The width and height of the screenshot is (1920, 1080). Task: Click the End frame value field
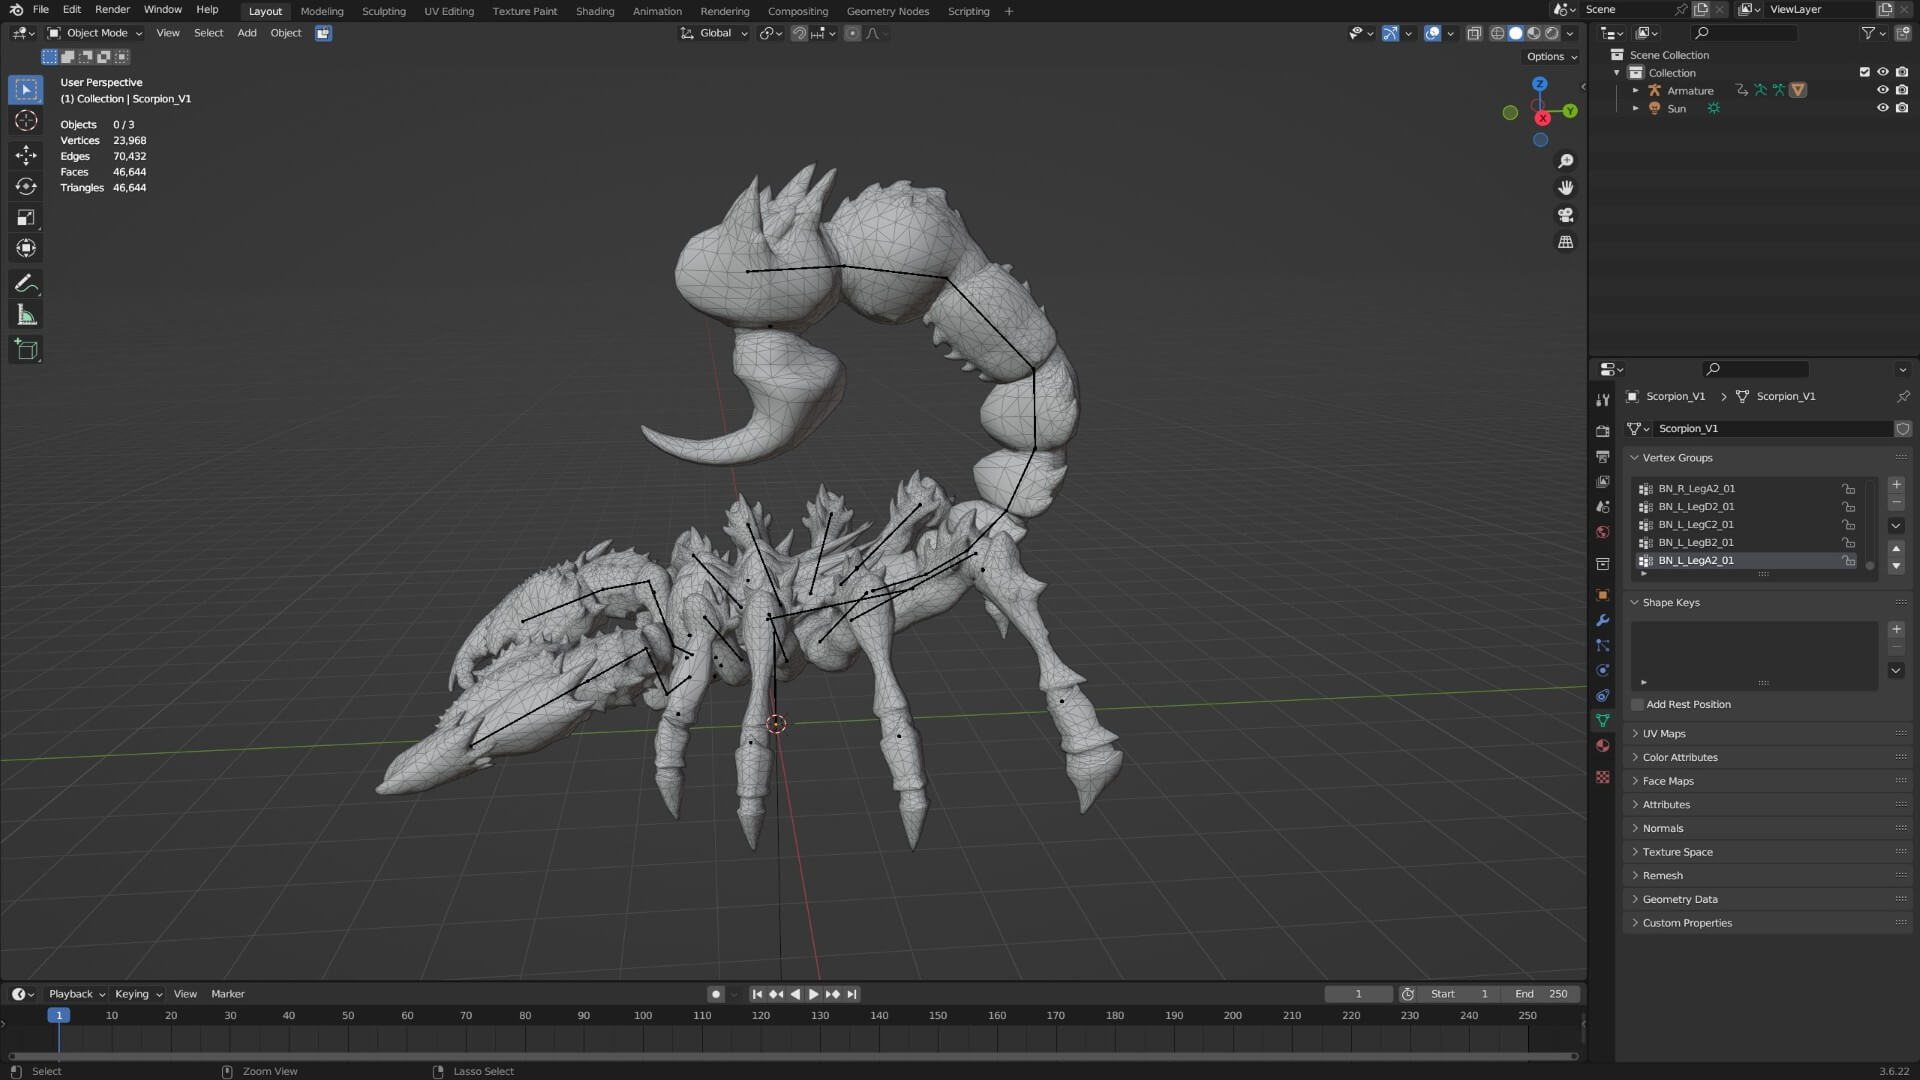[x=1542, y=994]
